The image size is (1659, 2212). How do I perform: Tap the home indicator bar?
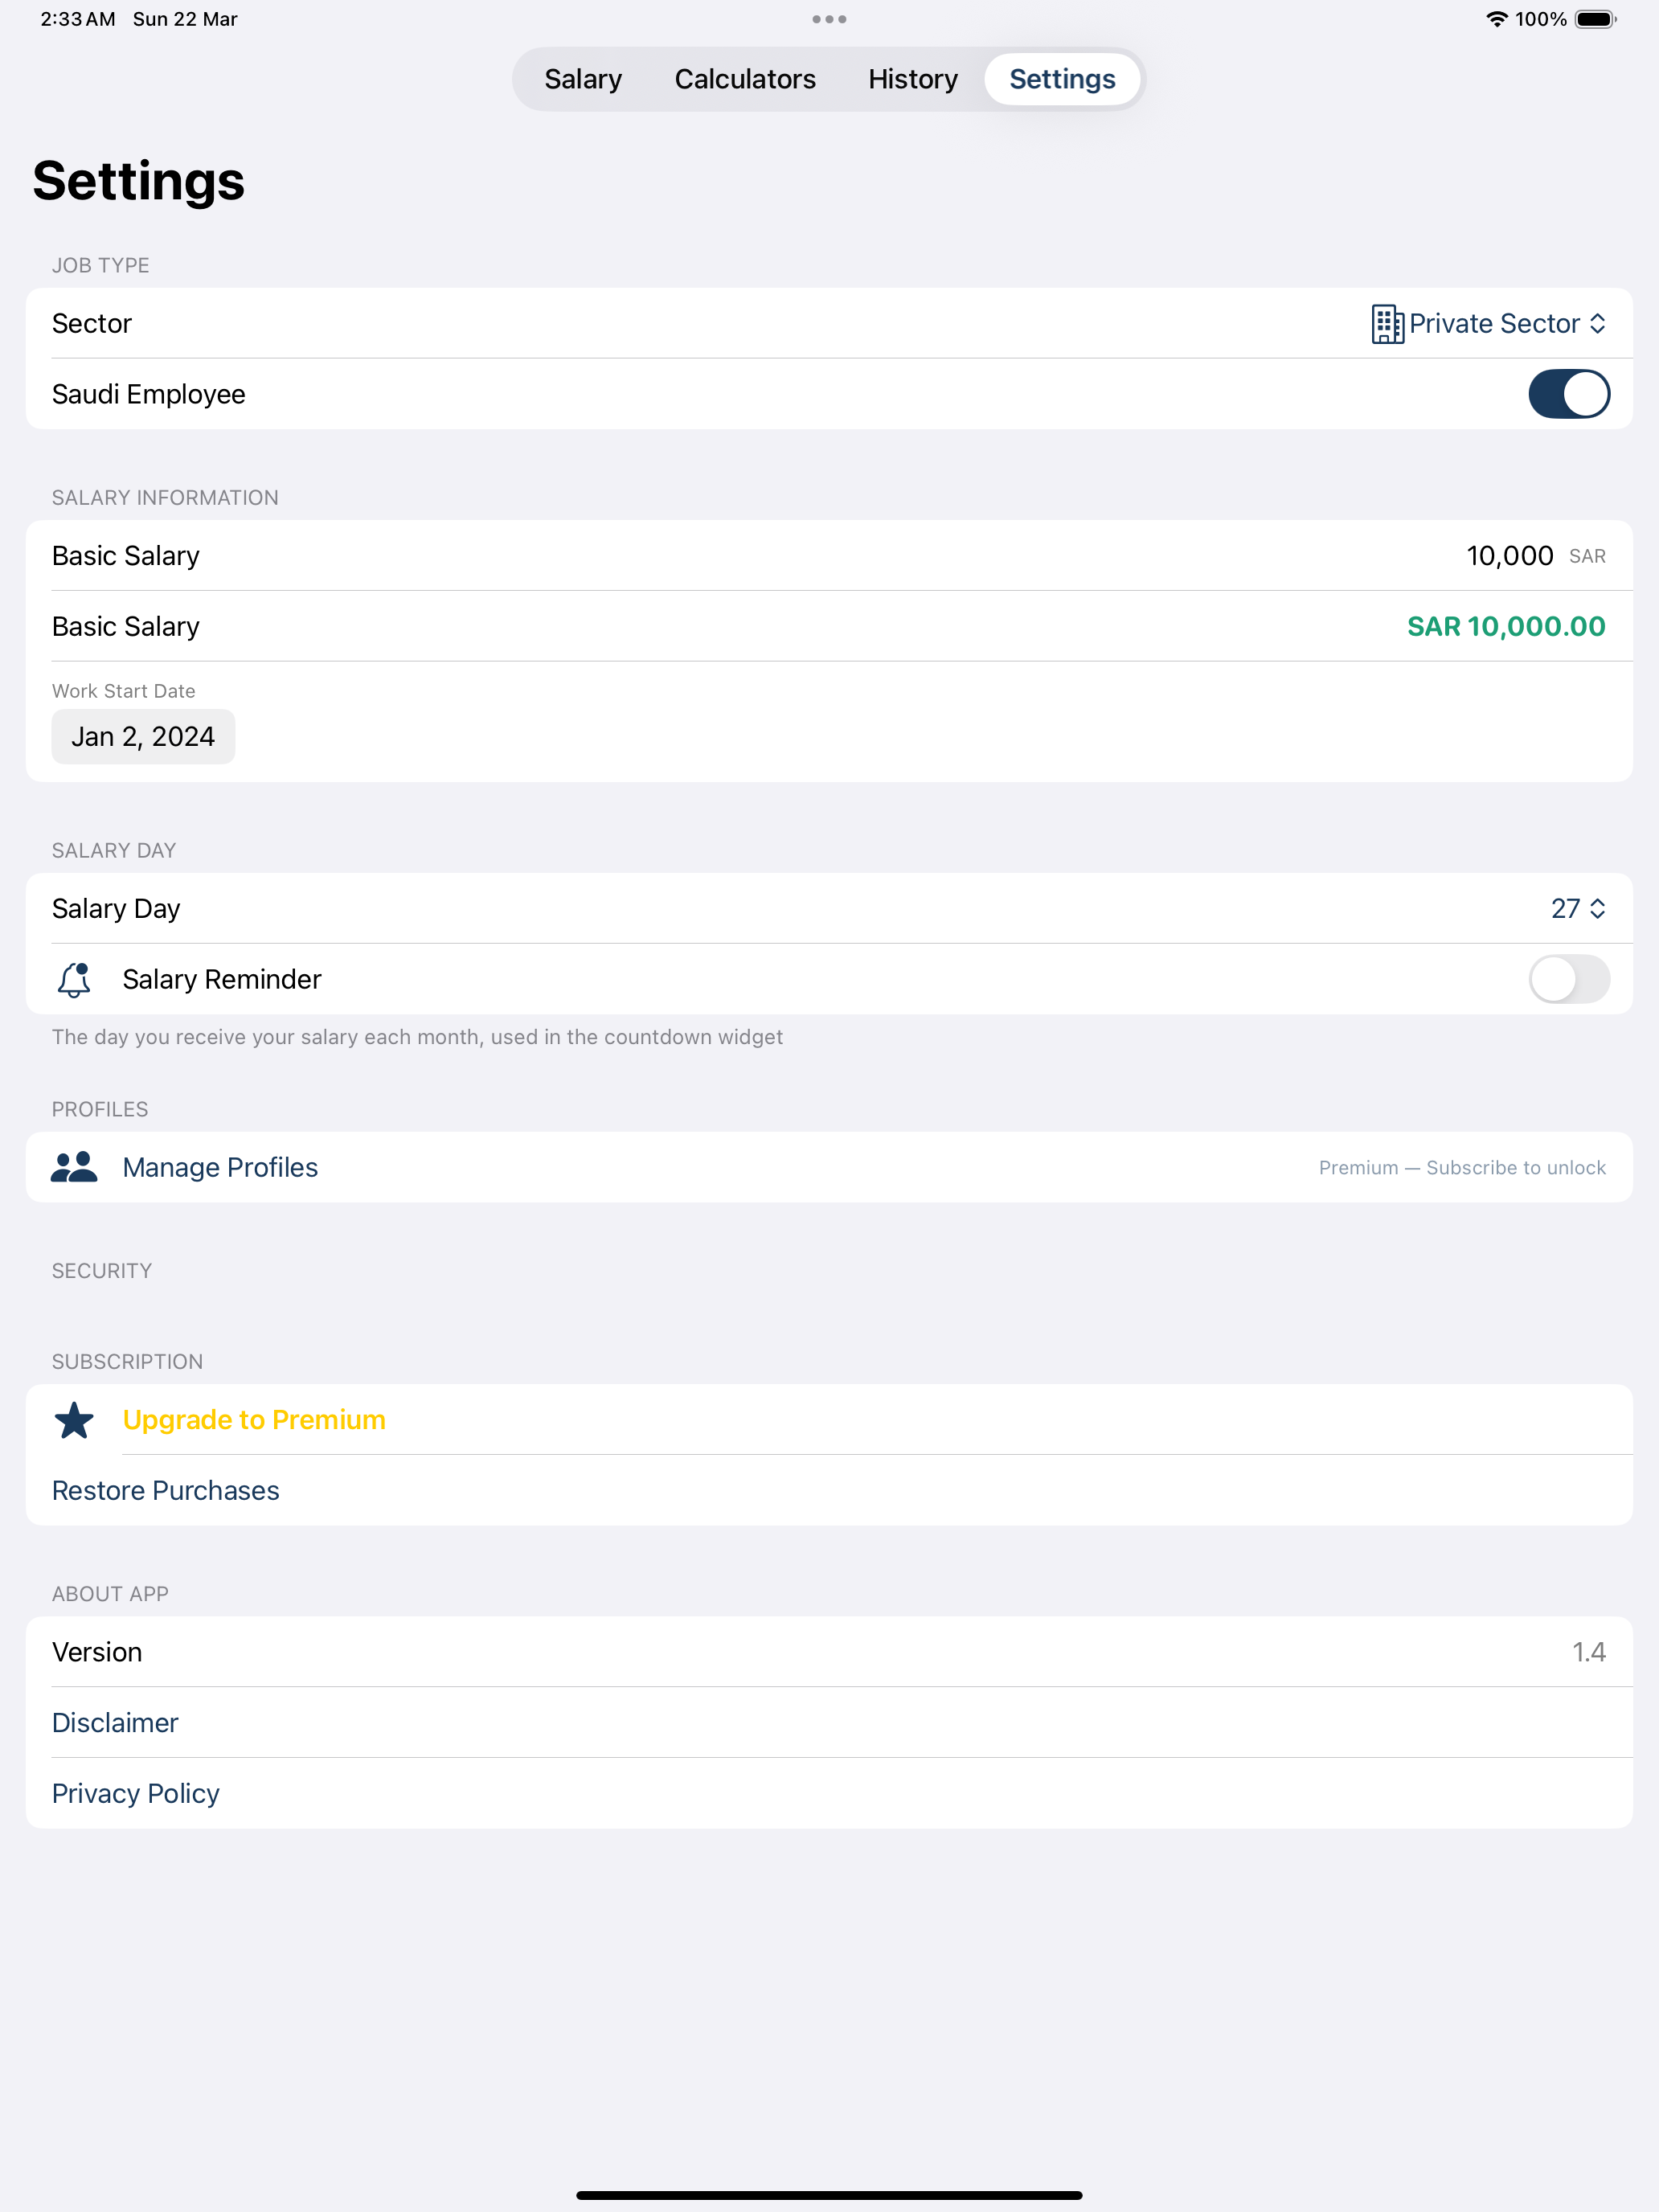[x=829, y=2195]
